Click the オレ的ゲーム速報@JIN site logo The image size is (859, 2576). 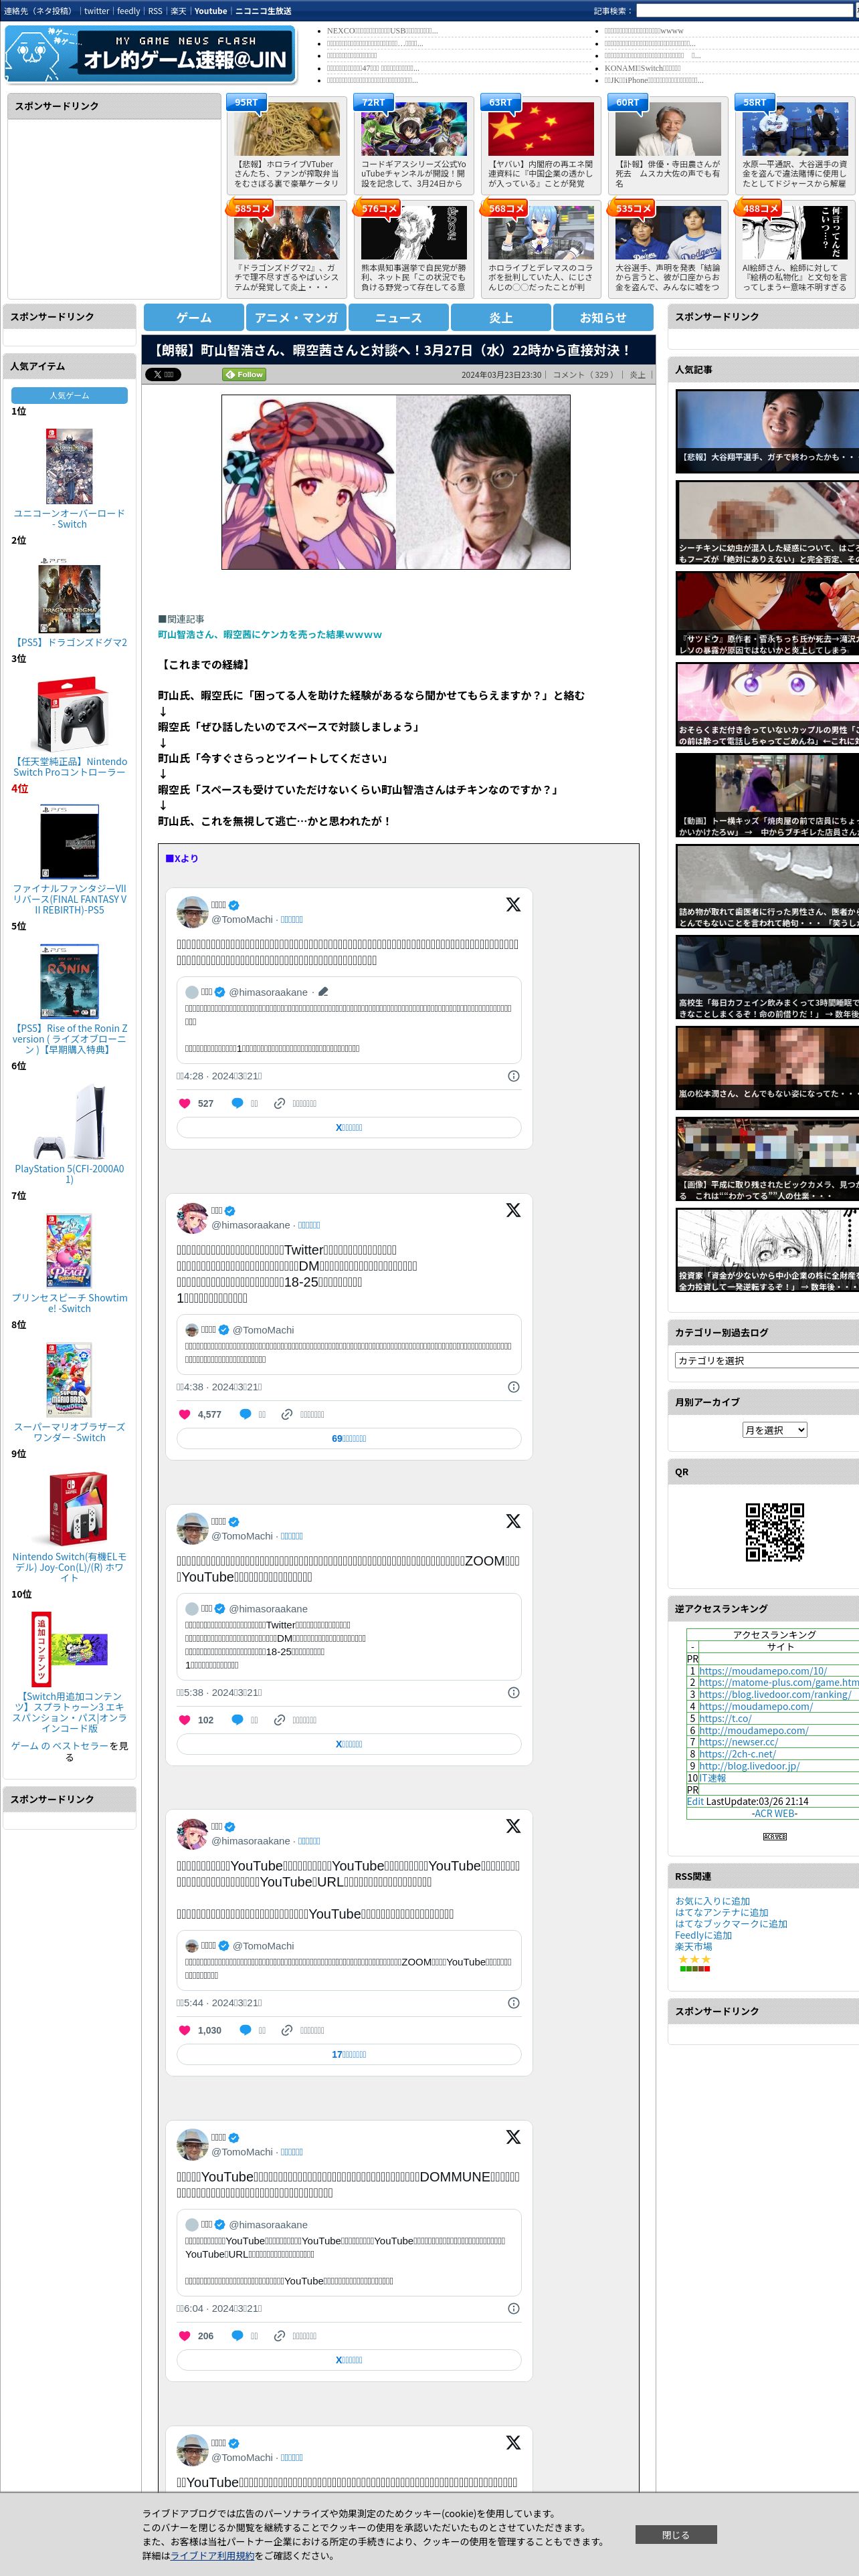[150, 54]
